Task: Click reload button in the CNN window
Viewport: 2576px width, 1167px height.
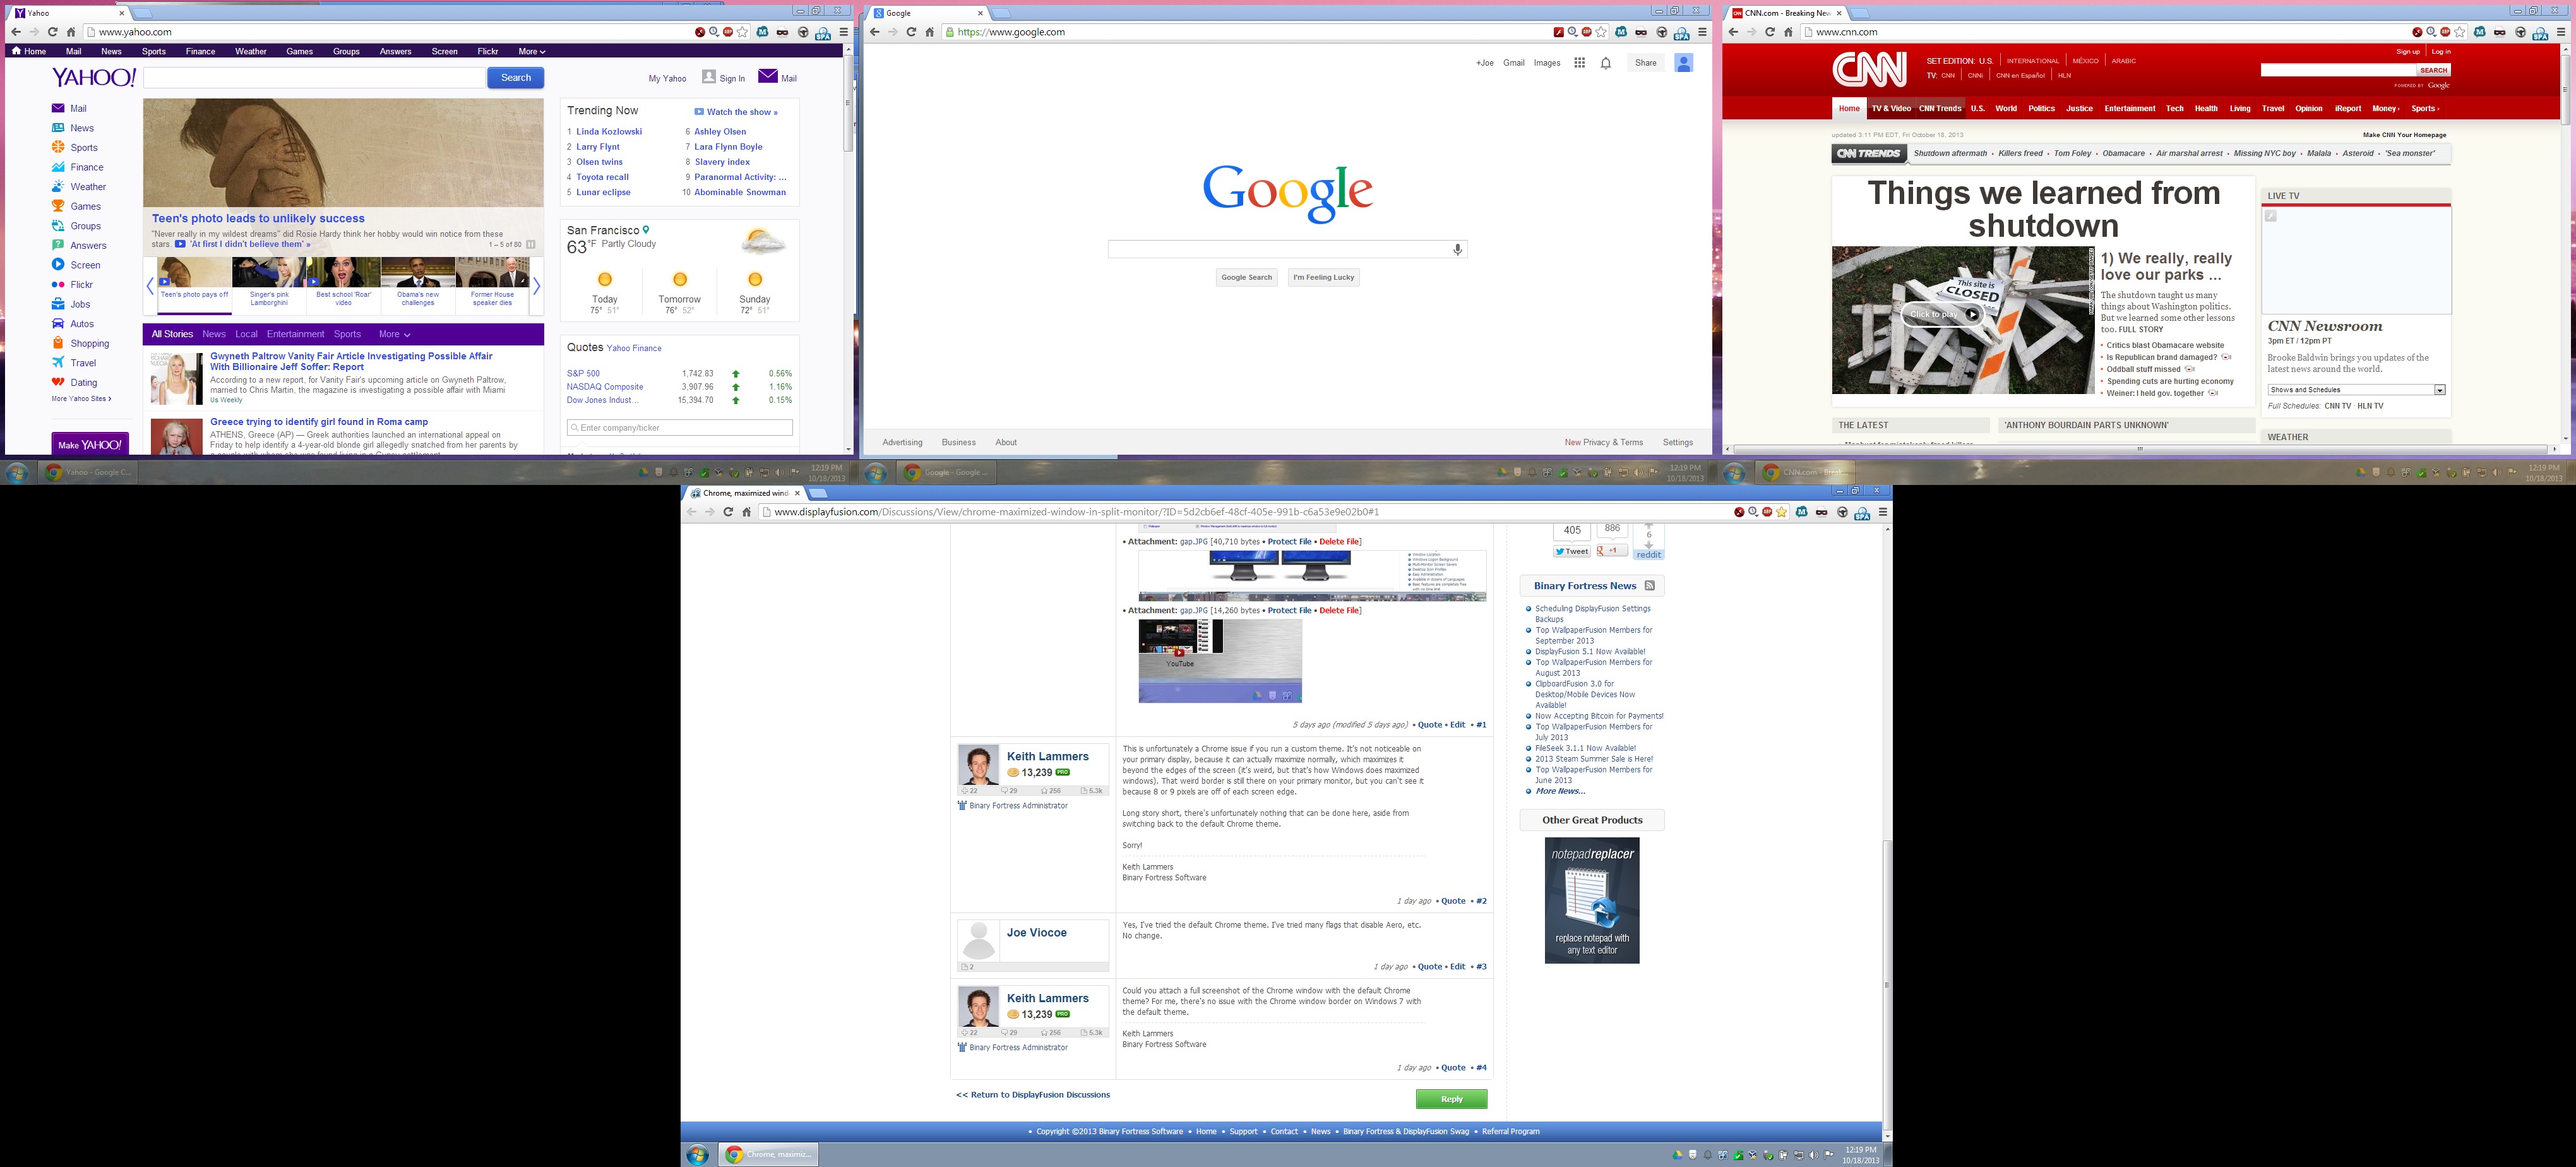Action: pyautogui.click(x=1769, y=32)
